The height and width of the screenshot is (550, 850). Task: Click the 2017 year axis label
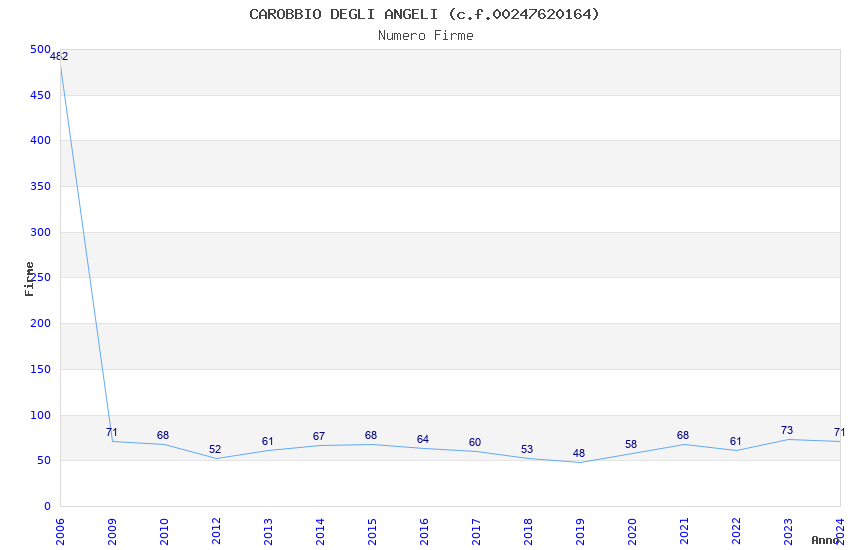coord(476,532)
